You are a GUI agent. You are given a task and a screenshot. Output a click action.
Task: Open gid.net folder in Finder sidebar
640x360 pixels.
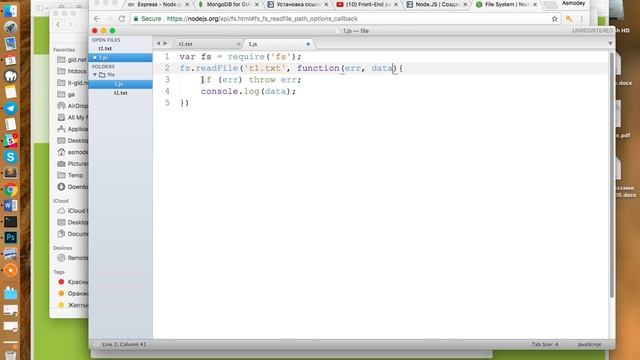[x=73, y=60]
